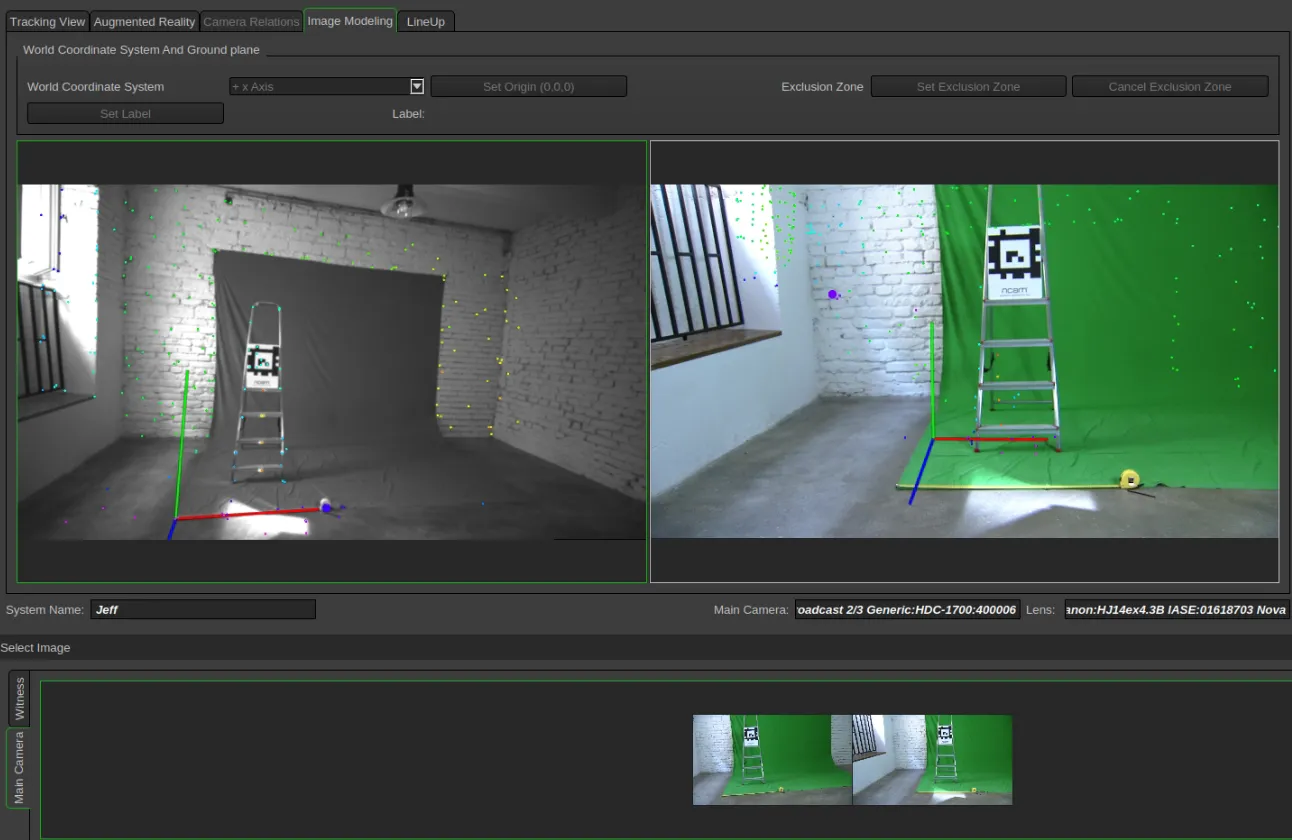Click the Set Label button
Image resolution: width=1292 pixels, height=840 pixels.
pos(125,114)
